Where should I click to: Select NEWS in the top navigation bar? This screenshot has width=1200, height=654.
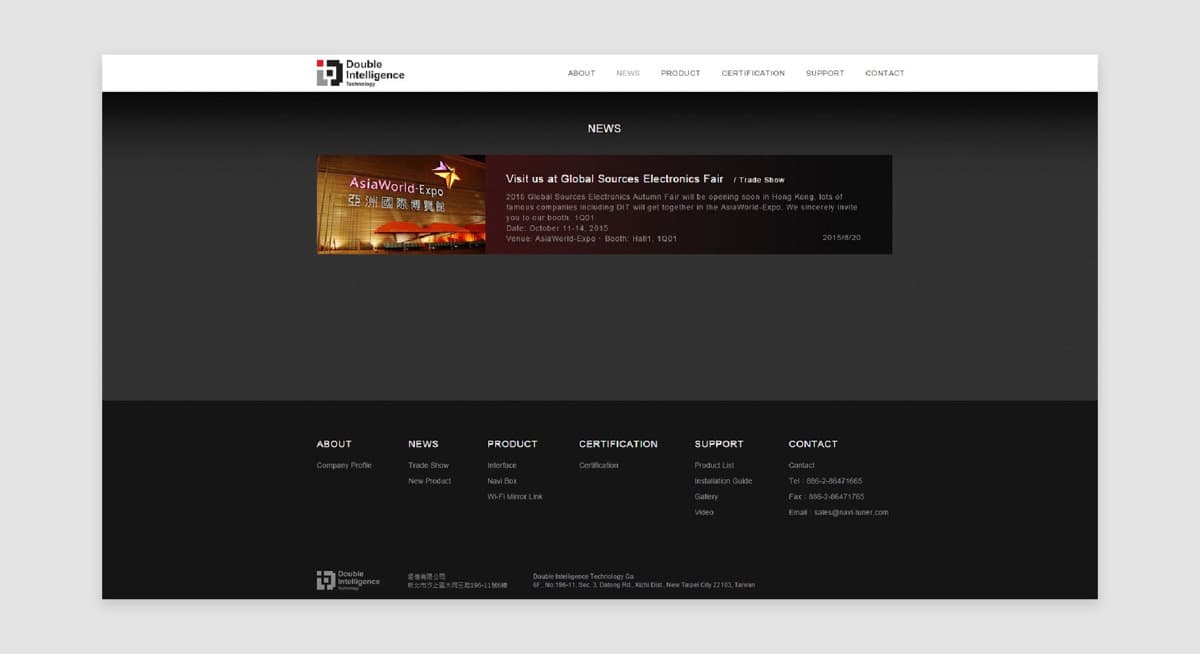pyautogui.click(x=628, y=73)
